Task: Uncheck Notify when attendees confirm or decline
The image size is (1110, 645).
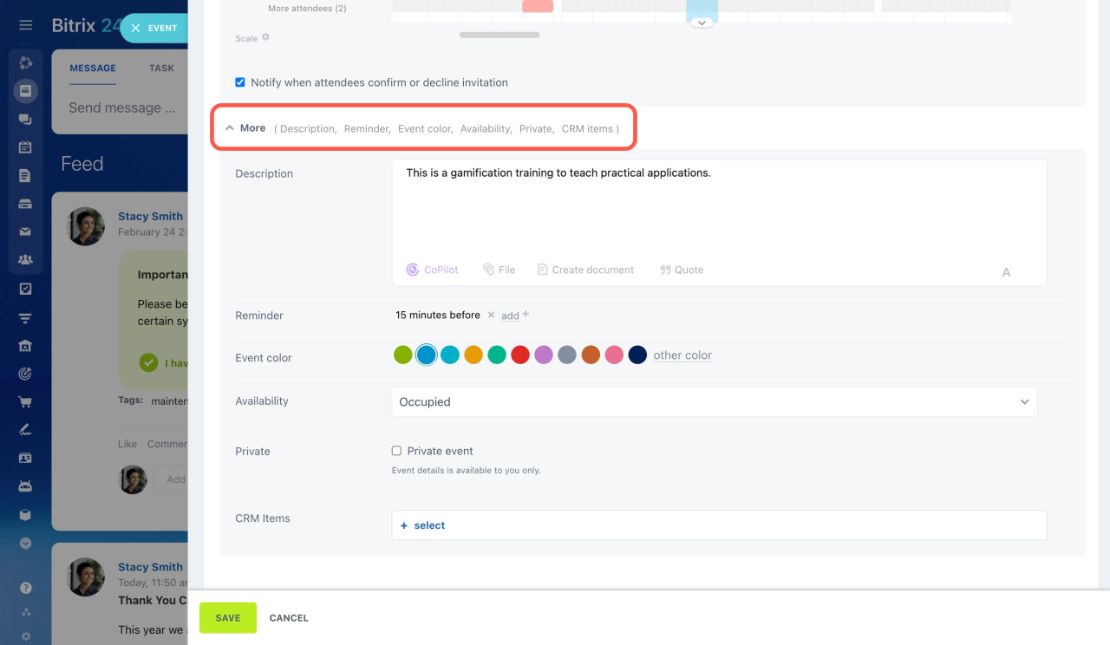Action: 240,82
